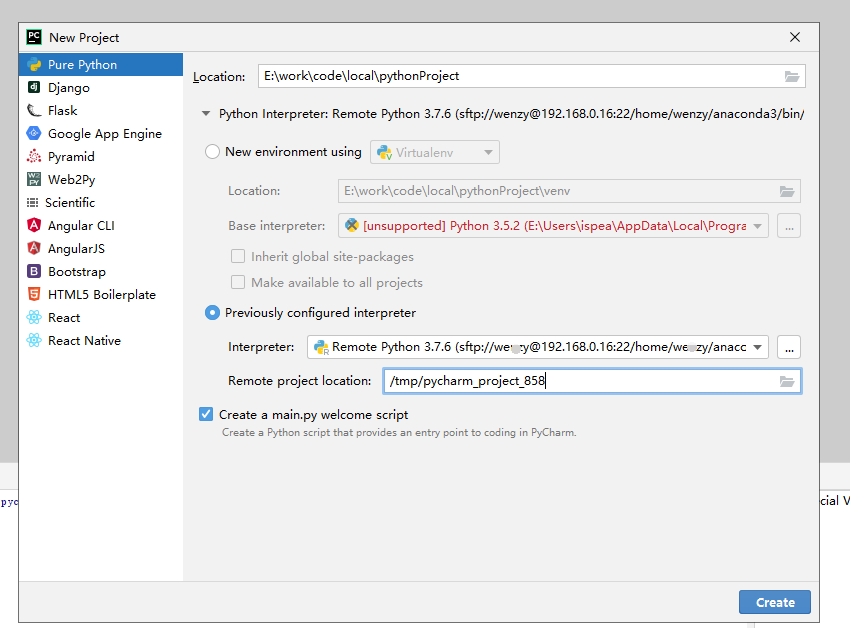Open the Virtualenv environment type dropdown
The width and height of the screenshot is (850, 628).
(434, 152)
